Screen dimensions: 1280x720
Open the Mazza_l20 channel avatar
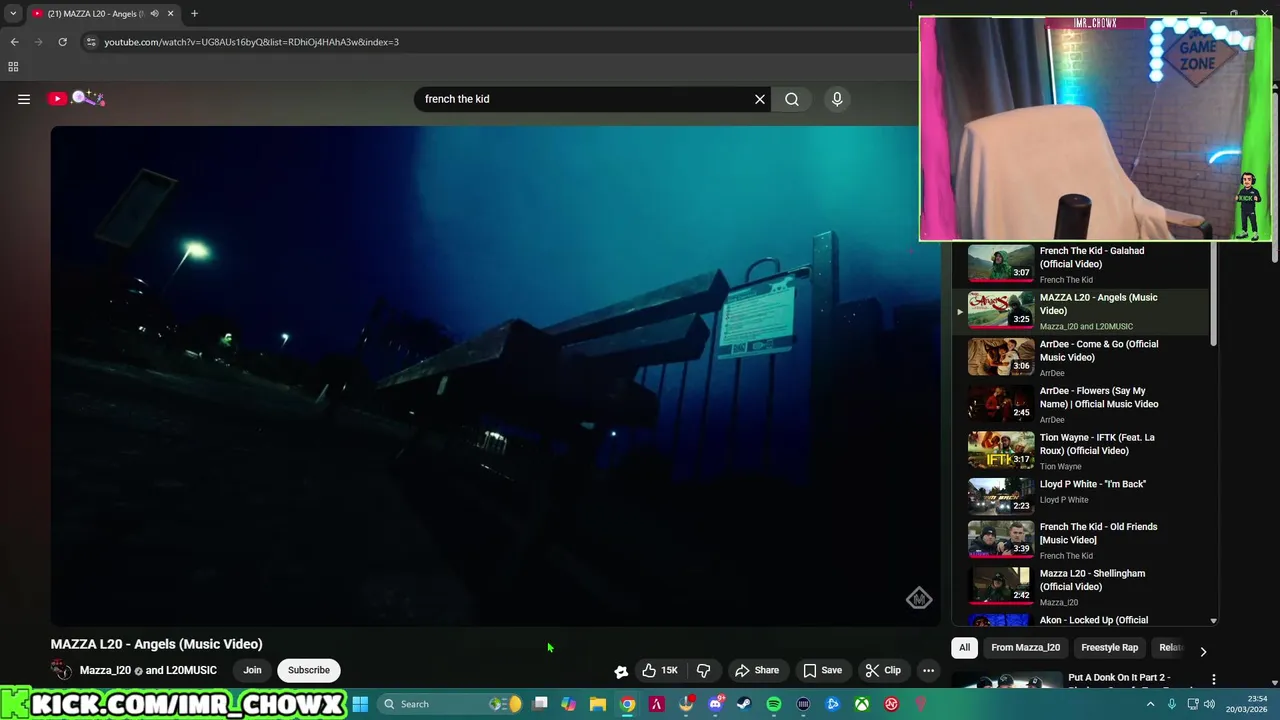[62, 670]
